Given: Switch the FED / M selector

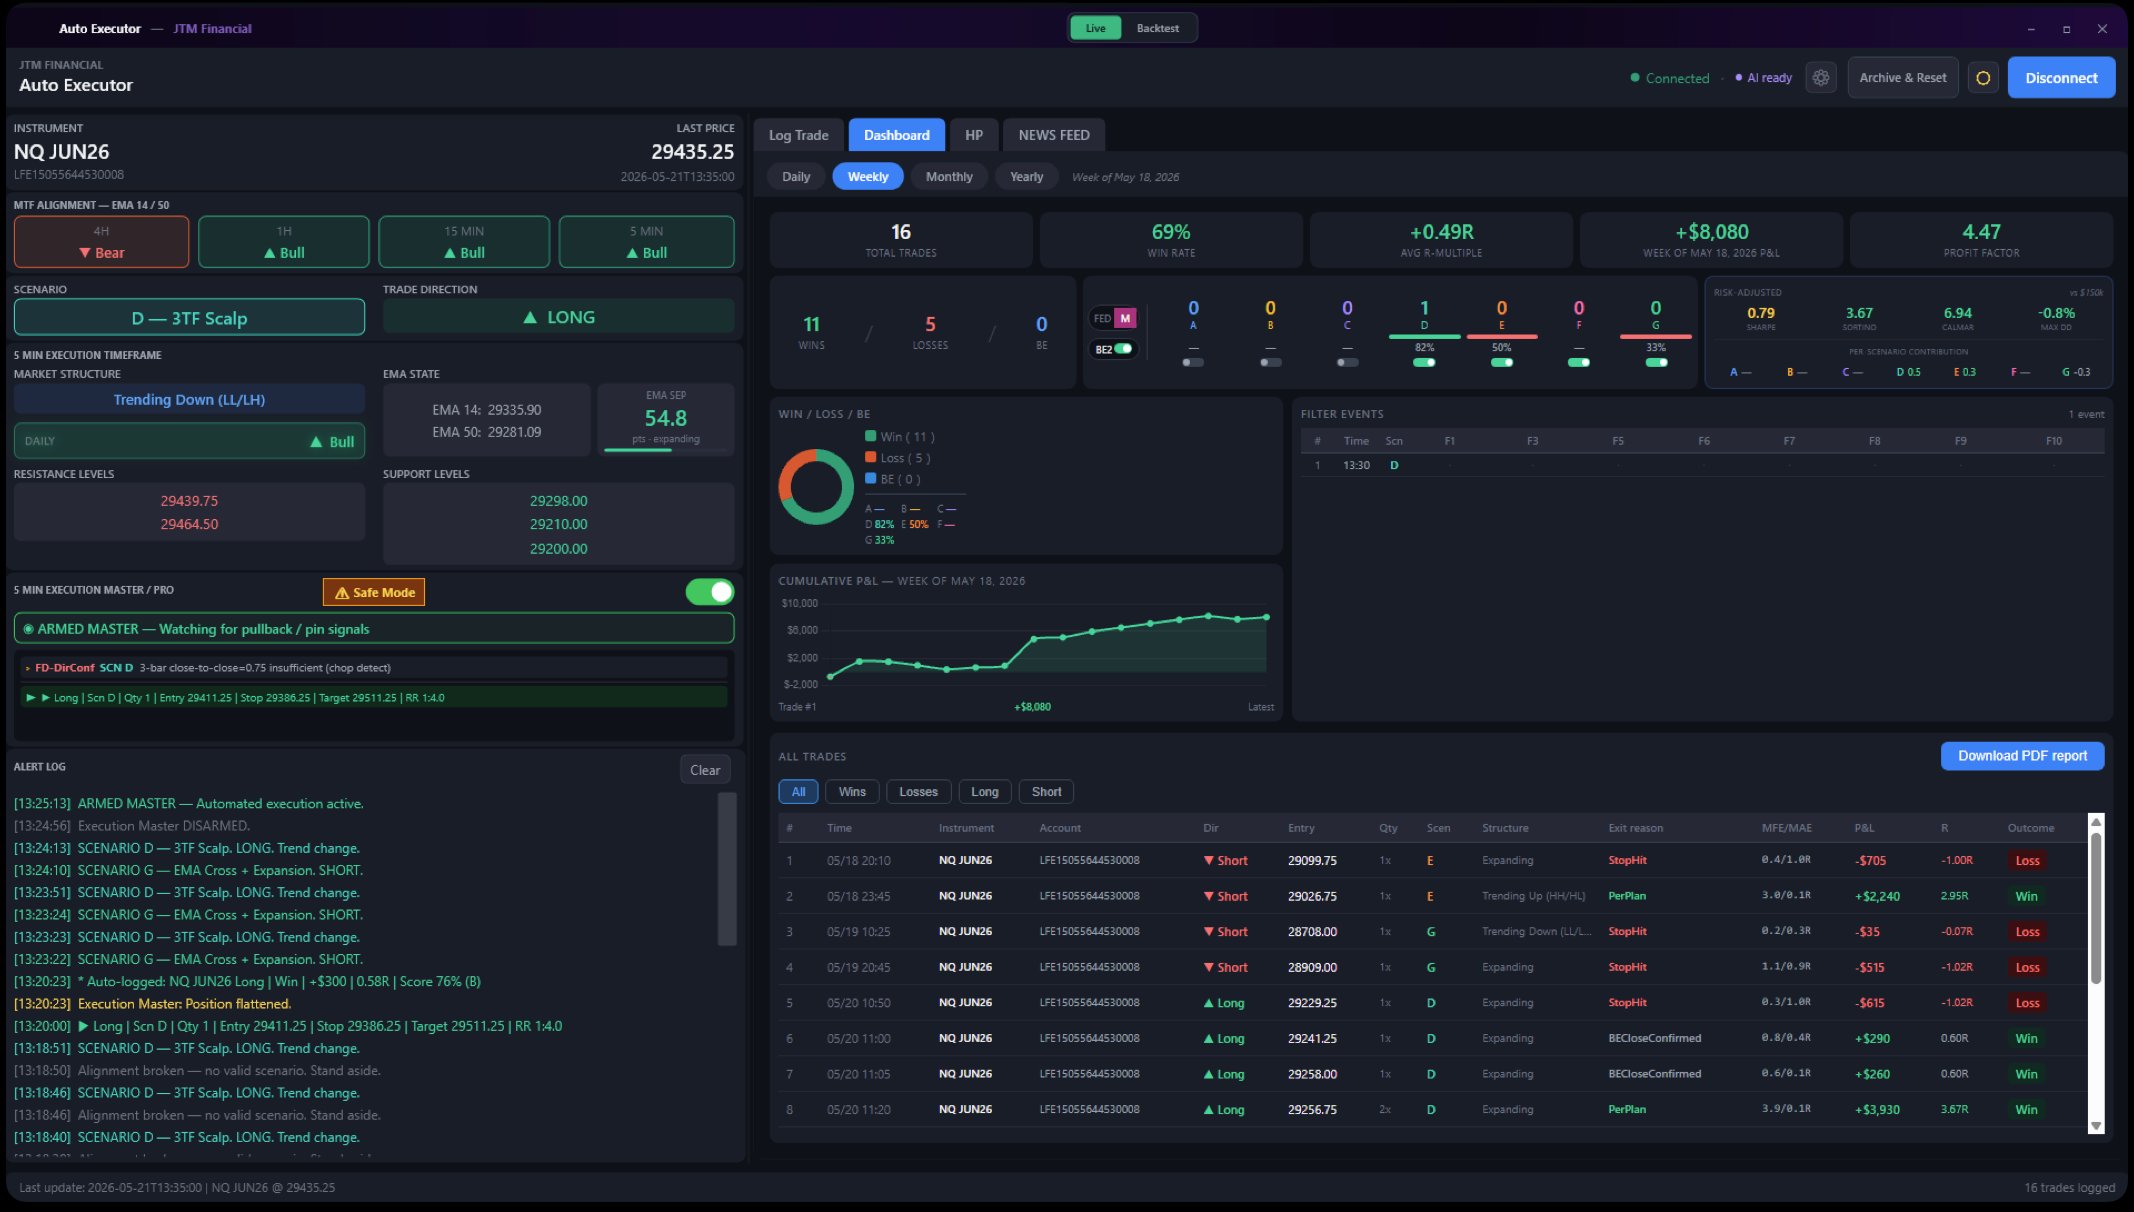Looking at the screenshot, I should pos(1113,318).
